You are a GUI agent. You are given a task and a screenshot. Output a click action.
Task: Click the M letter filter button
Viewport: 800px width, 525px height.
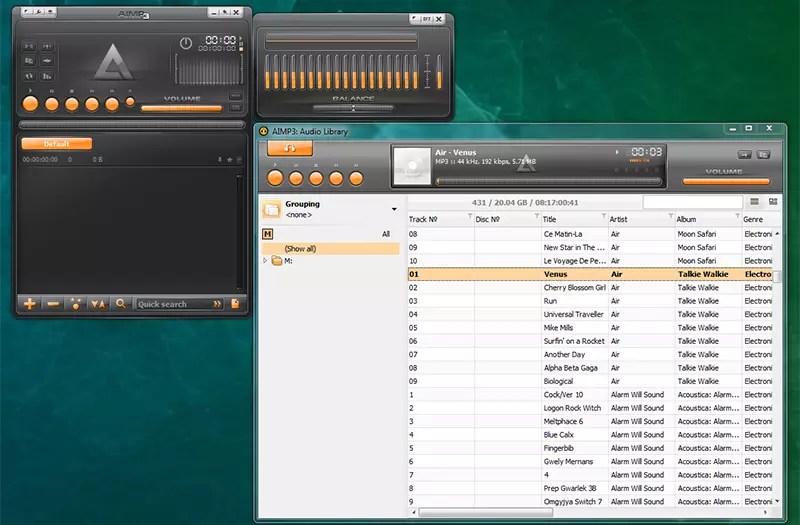point(267,234)
